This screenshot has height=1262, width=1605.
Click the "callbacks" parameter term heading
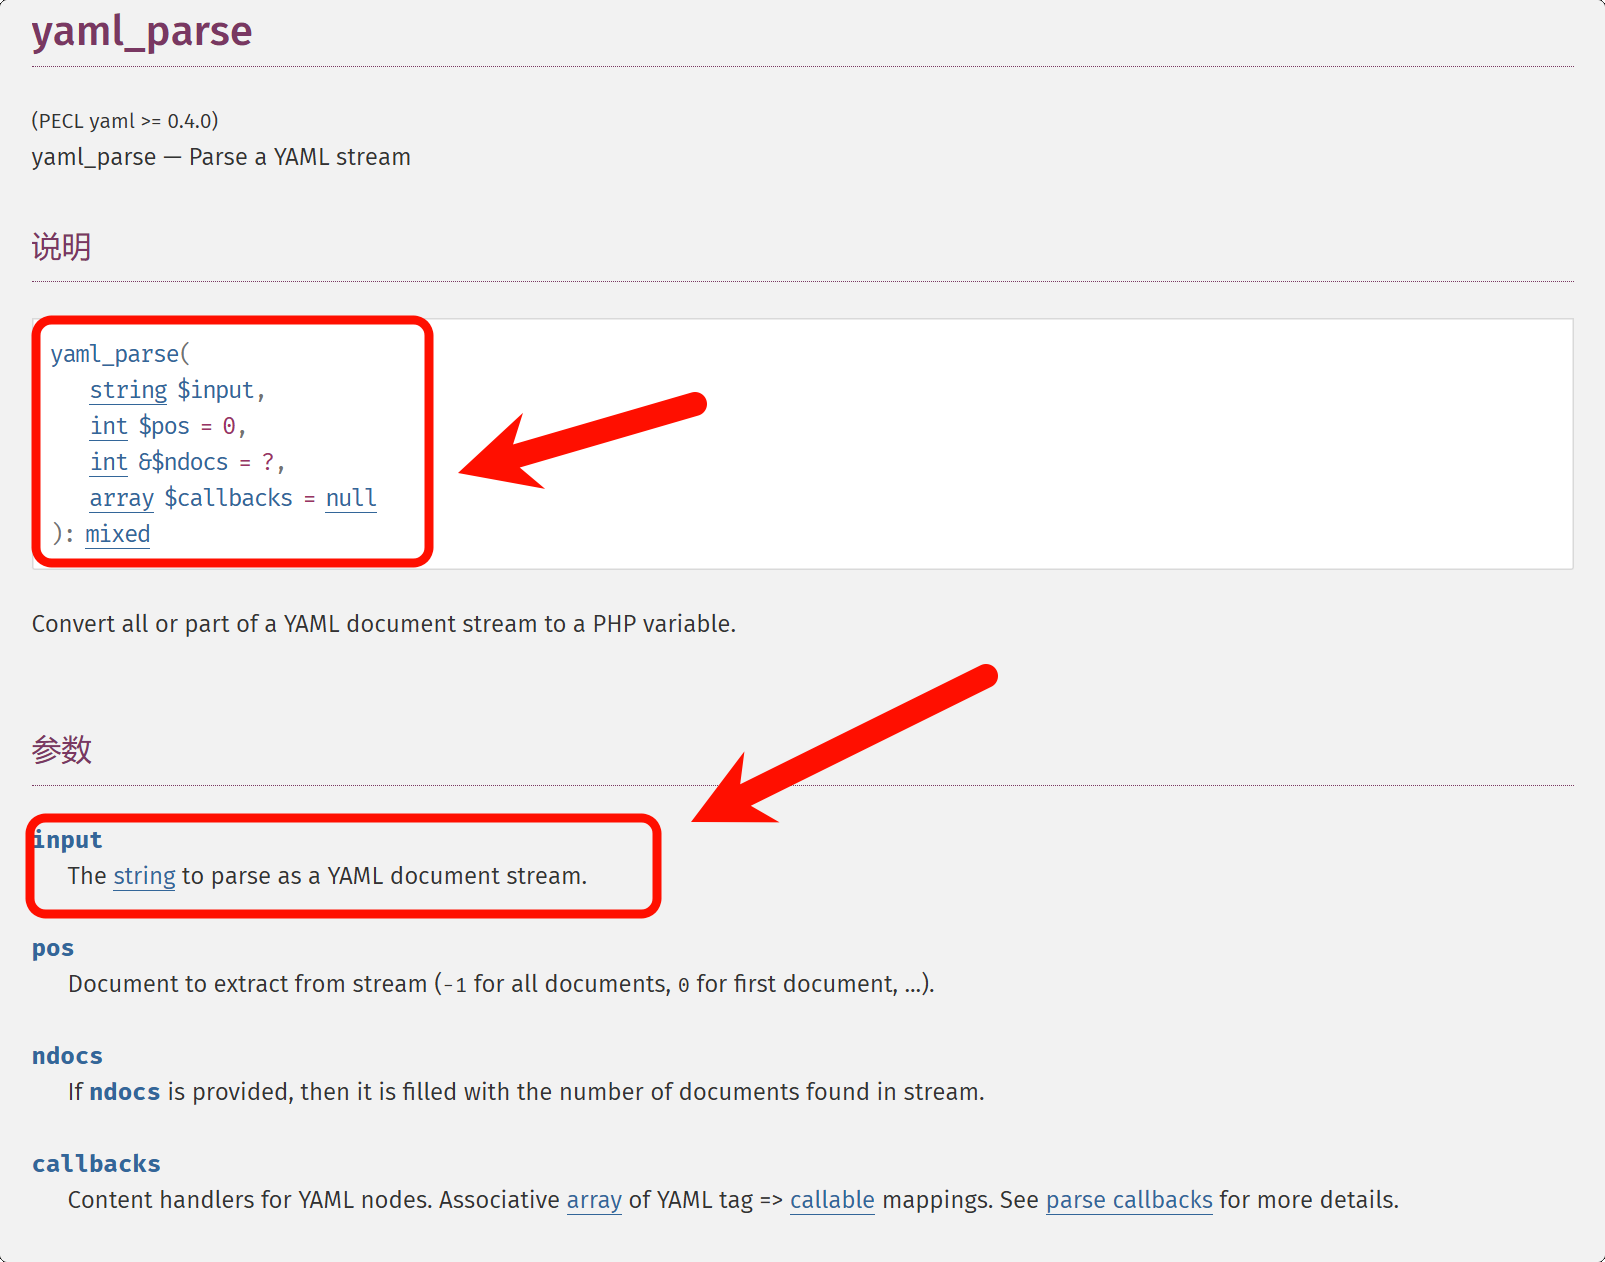click(x=96, y=1164)
